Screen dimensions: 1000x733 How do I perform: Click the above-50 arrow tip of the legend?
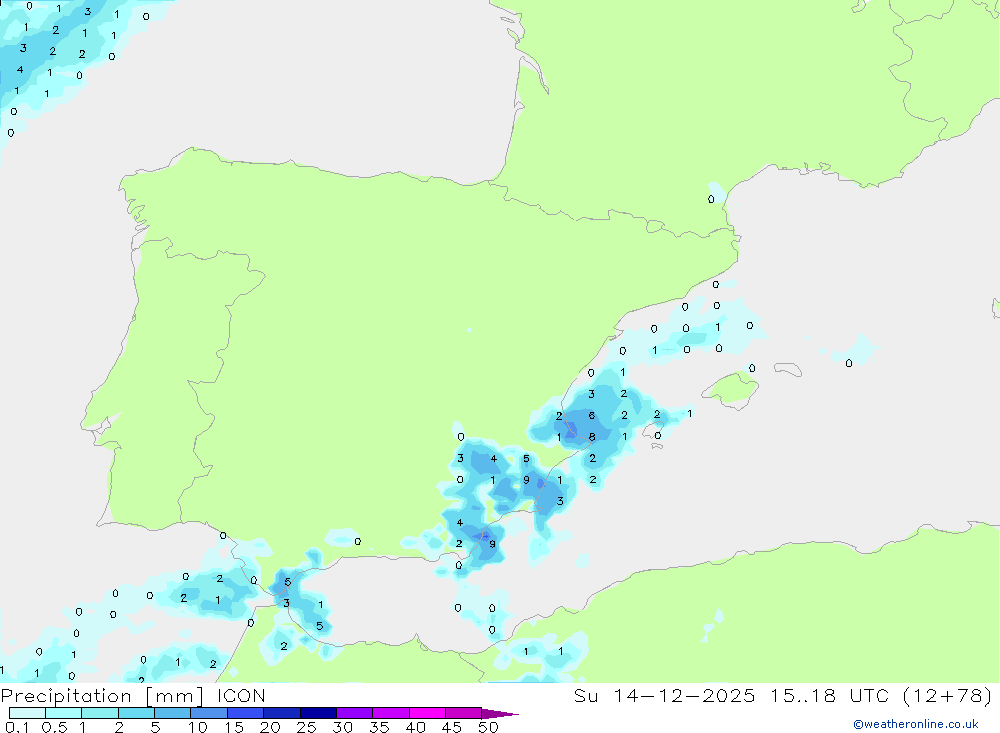tap(500, 714)
